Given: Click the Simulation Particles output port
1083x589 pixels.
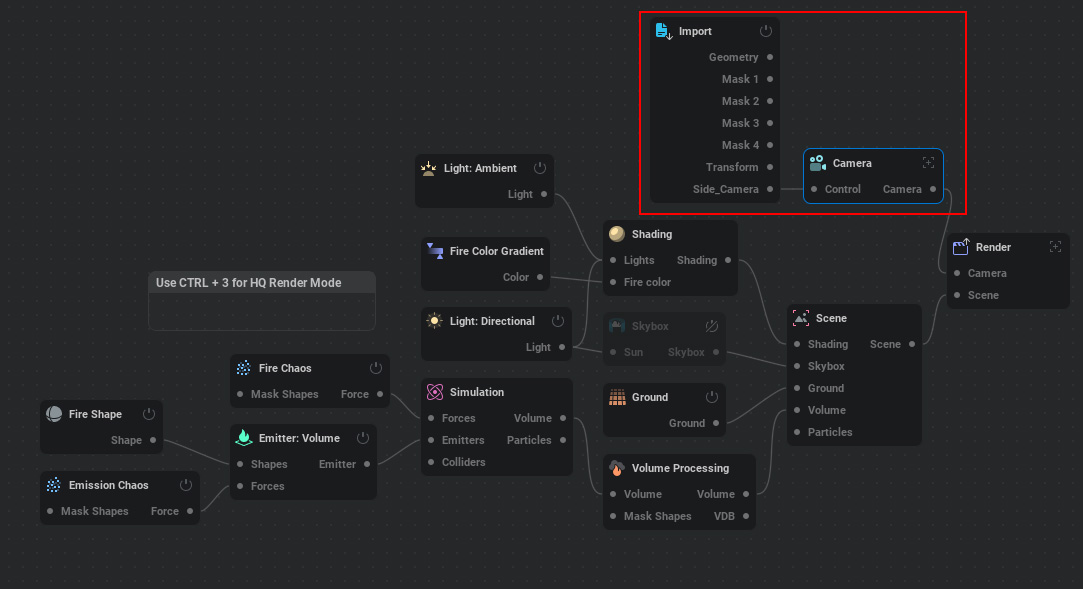Looking at the screenshot, I should pyautogui.click(x=563, y=440).
